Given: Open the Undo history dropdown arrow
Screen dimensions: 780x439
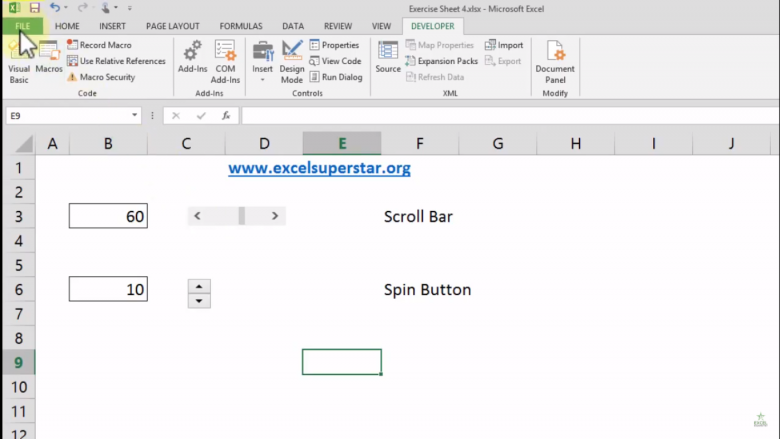Looking at the screenshot, I should tap(67, 8).
